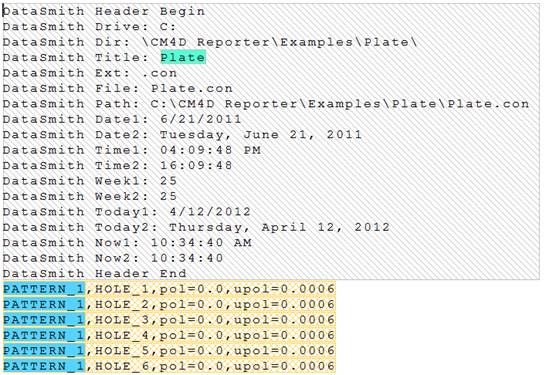Select PATTERN_1 in the HOLE_1 row
This screenshot has width=546, height=375.
(44, 289)
